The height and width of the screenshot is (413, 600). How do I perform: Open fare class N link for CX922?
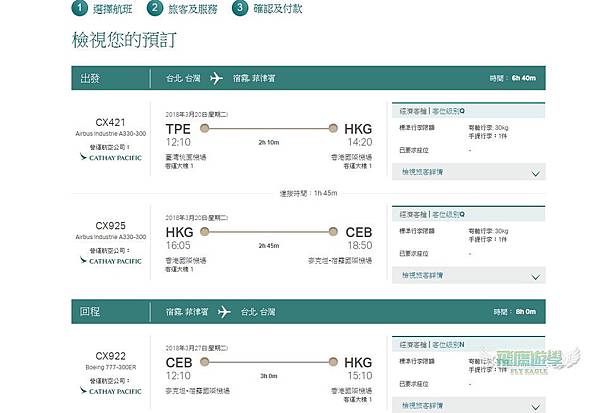click(448, 344)
